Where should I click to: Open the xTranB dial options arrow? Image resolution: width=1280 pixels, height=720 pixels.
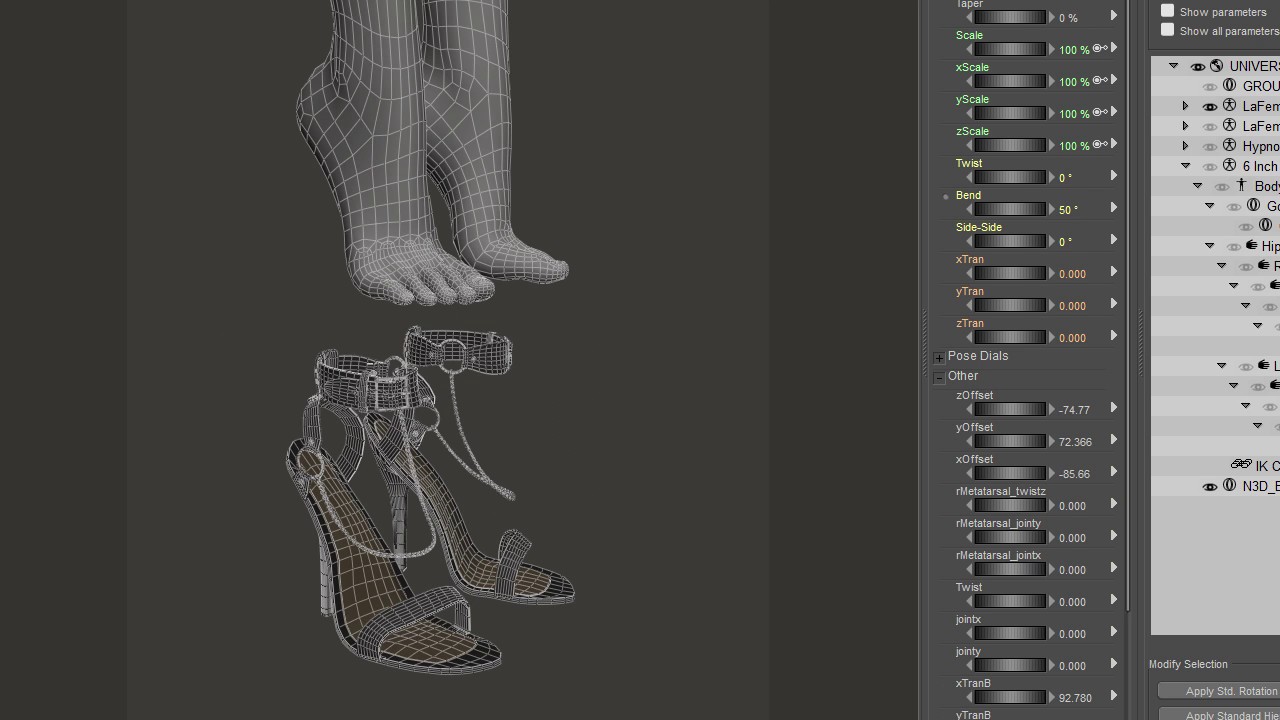point(1113,695)
